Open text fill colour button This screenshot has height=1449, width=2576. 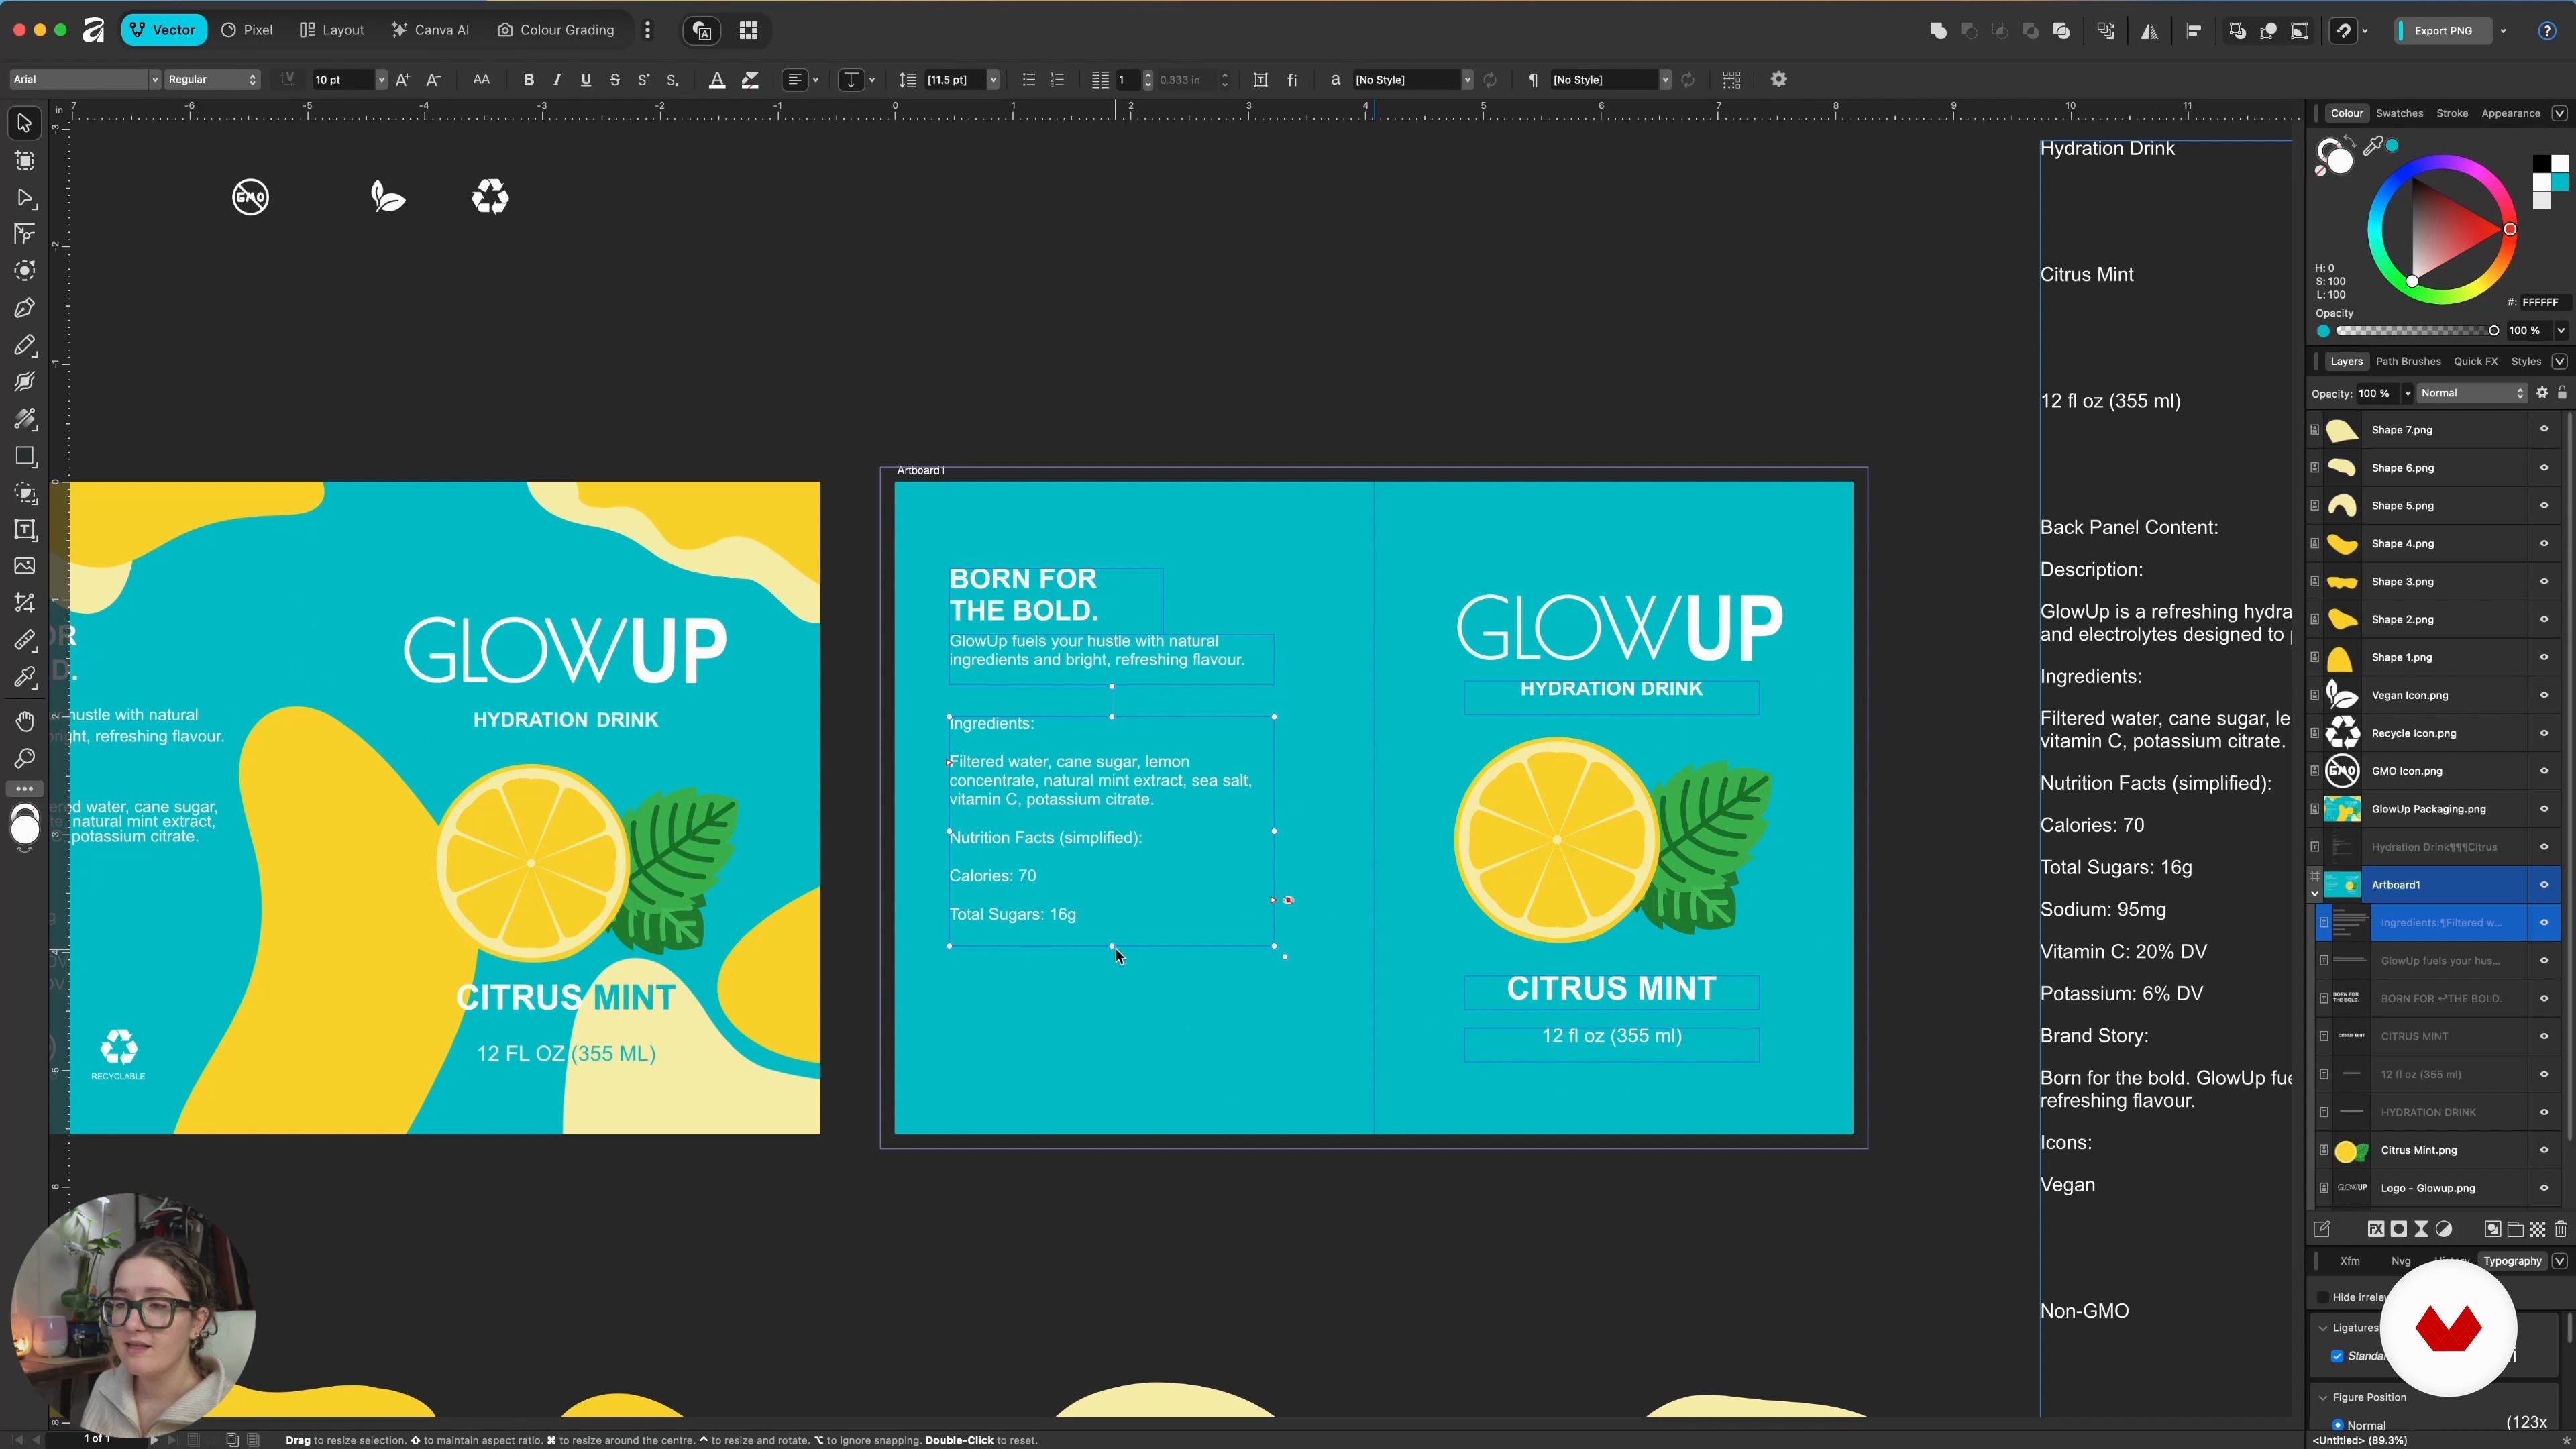click(x=717, y=80)
